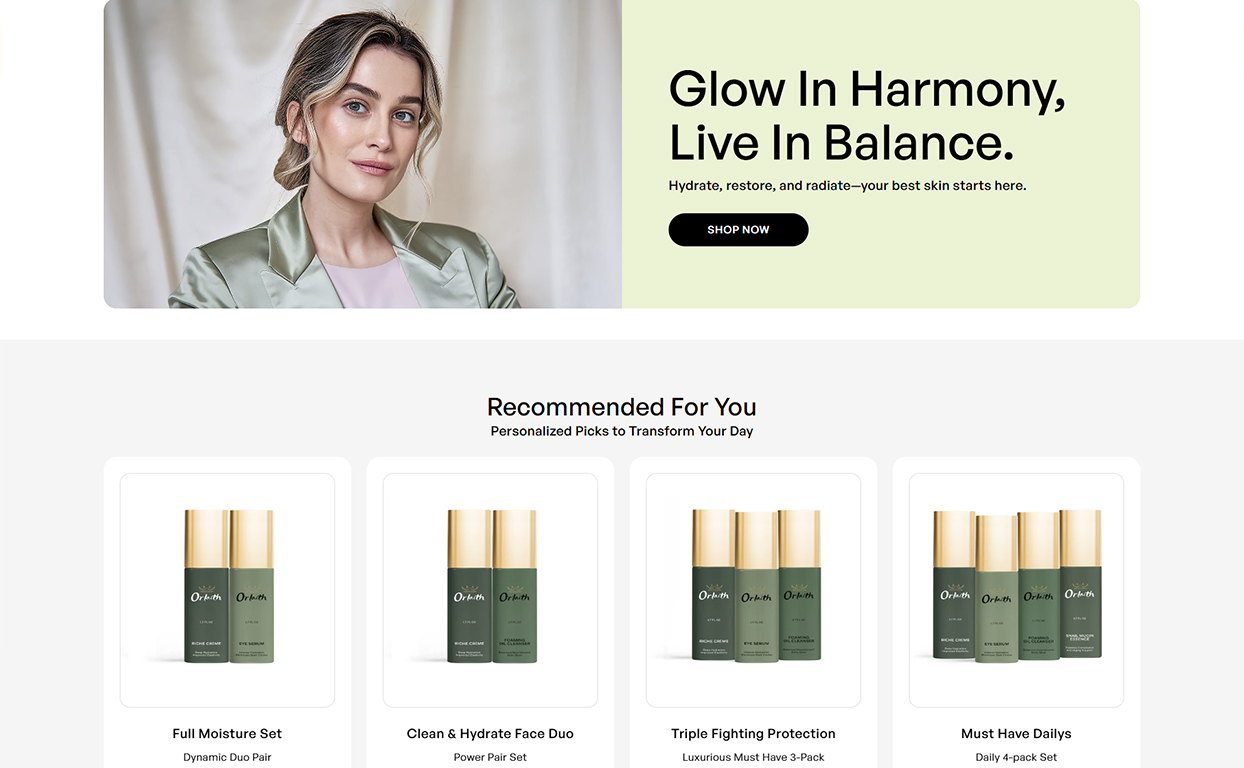Select the Personalized Picks to Transform subheading
The height and width of the screenshot is (768, 1244).
(x=621, y=431)
